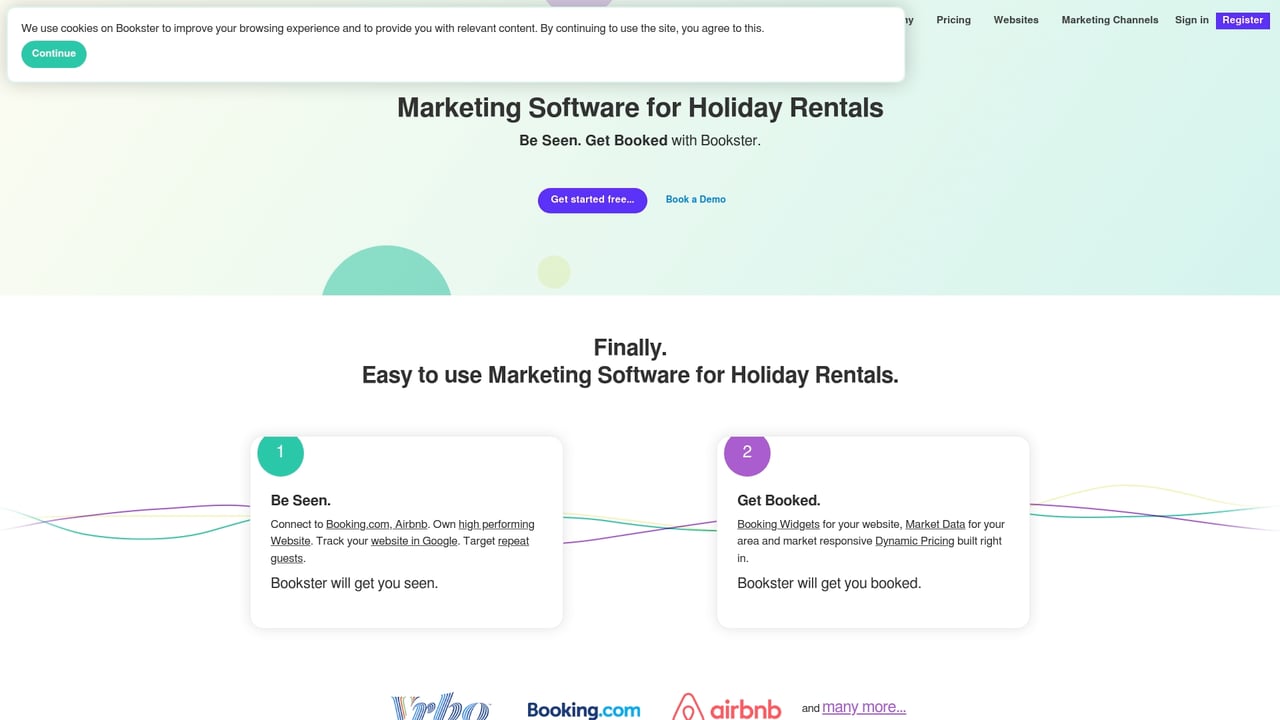Click the Get started free button
The width and height of the screenshot is (1280, 720).
pyautogui.click(x=592, y=200)
